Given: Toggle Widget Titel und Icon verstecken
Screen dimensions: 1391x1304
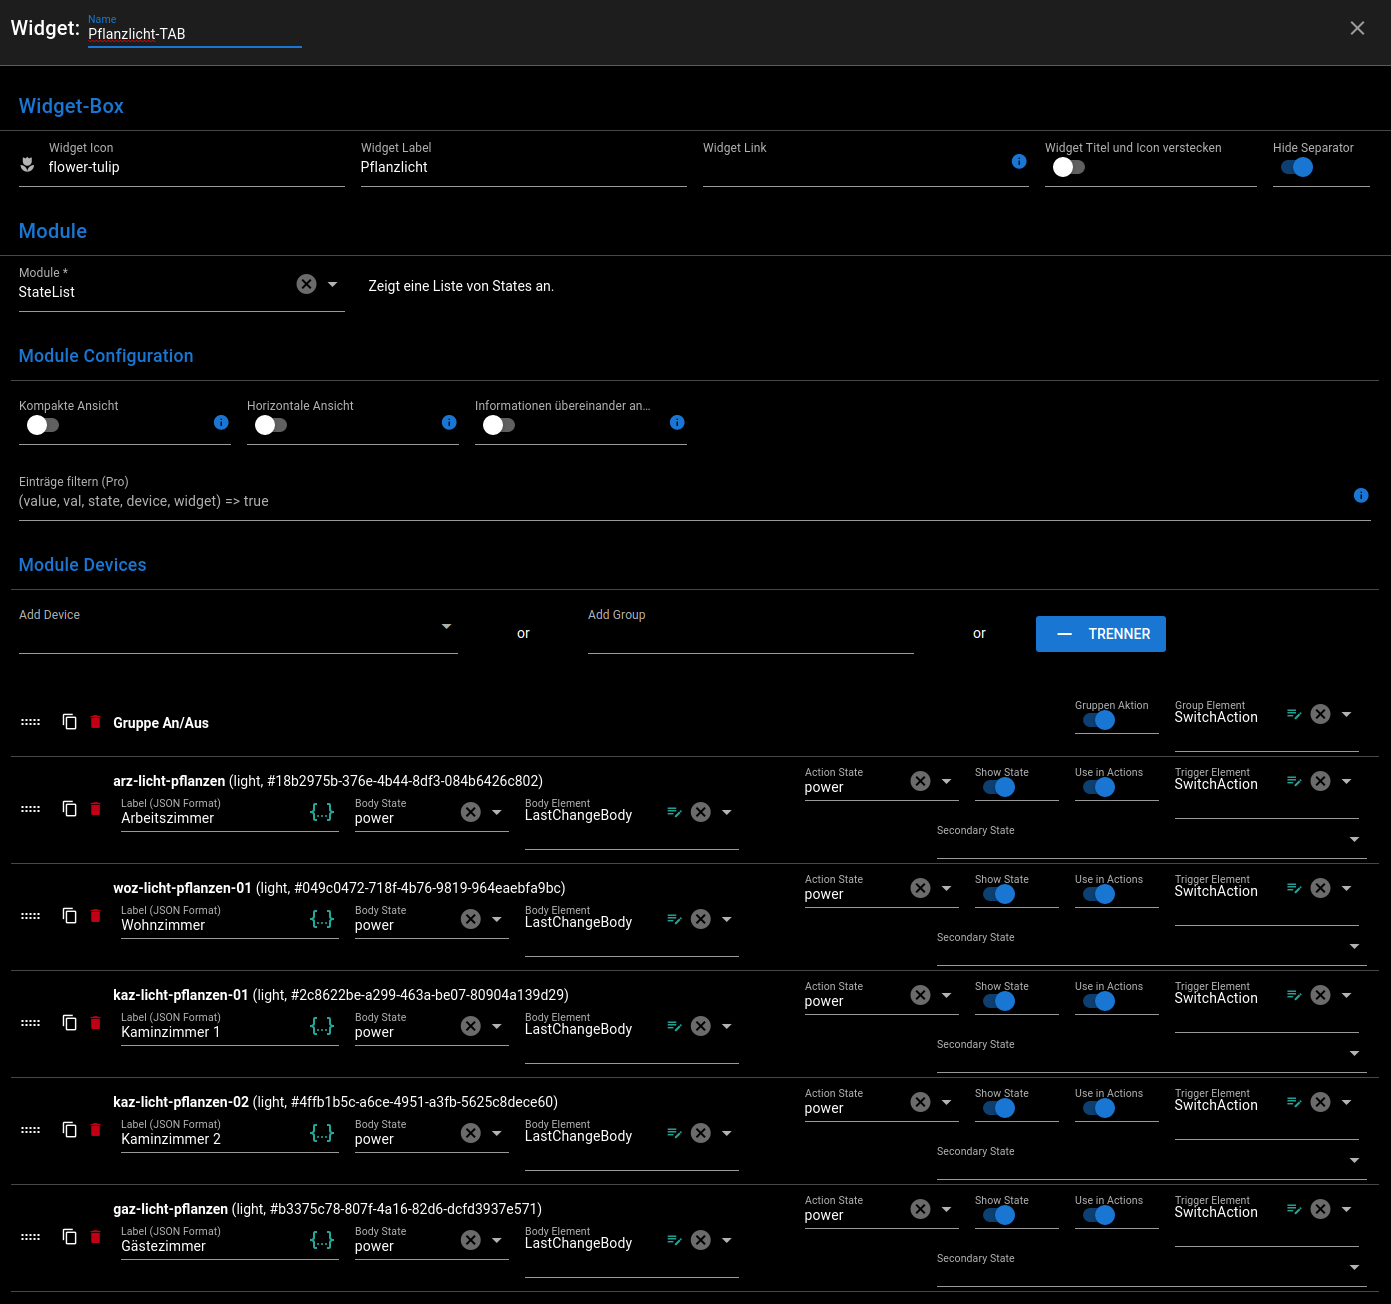Looking at the screenshot, I should tap(1068, 167).
